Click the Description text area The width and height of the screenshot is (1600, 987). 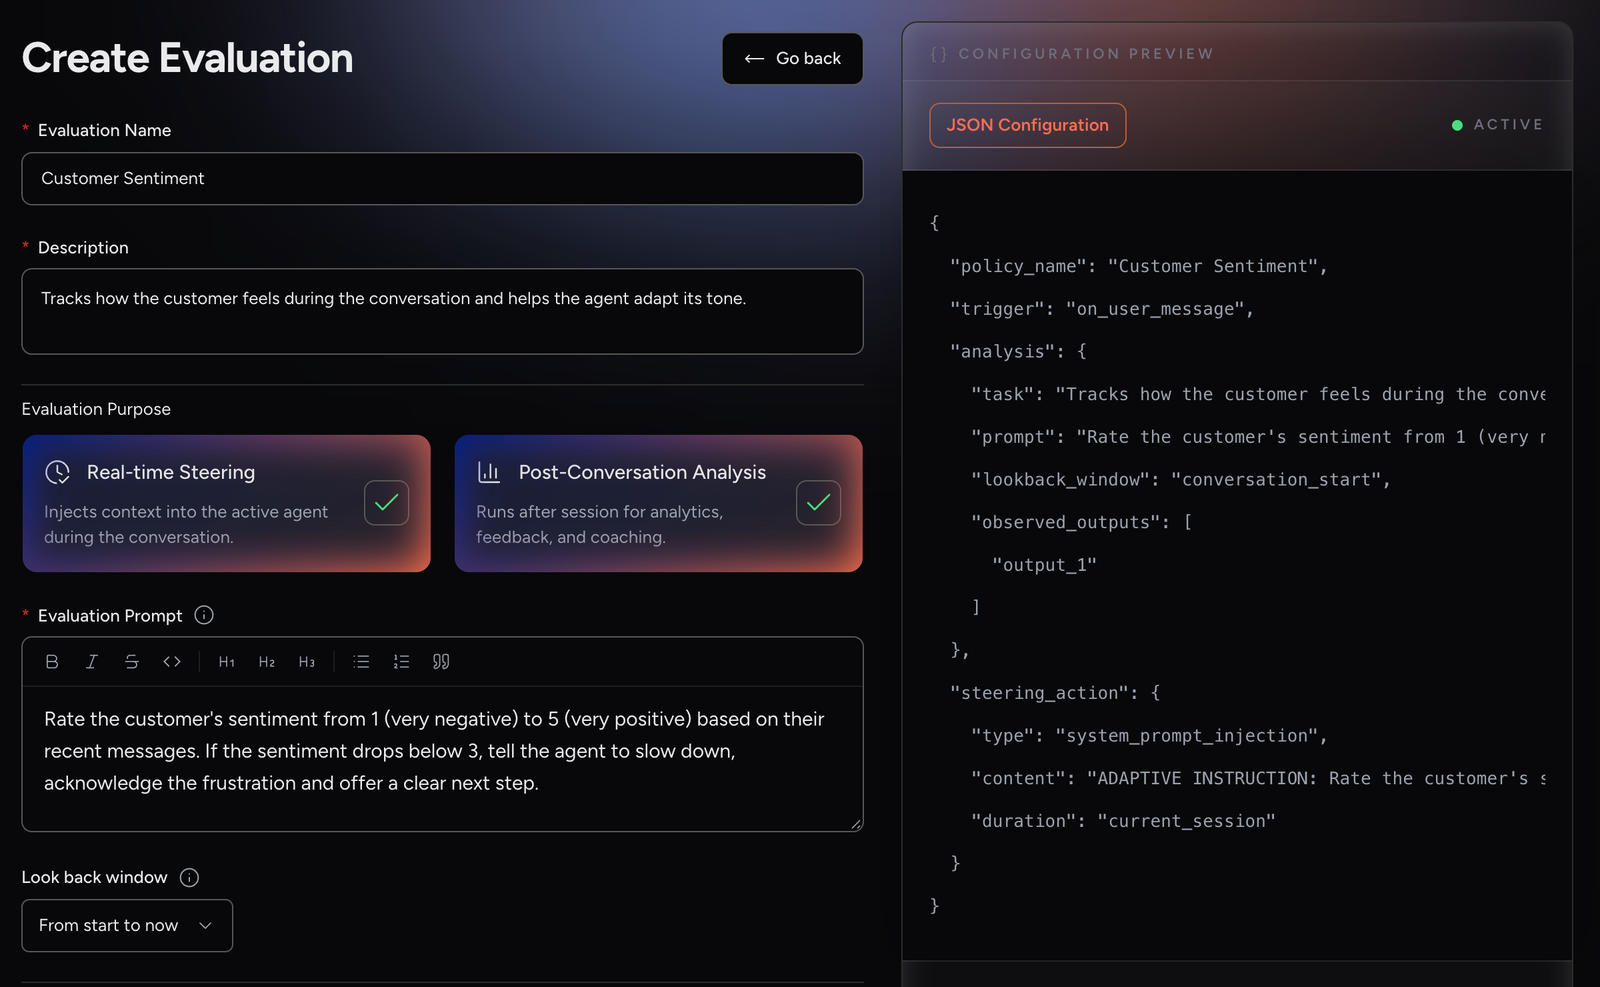click(x=442, y=311)
